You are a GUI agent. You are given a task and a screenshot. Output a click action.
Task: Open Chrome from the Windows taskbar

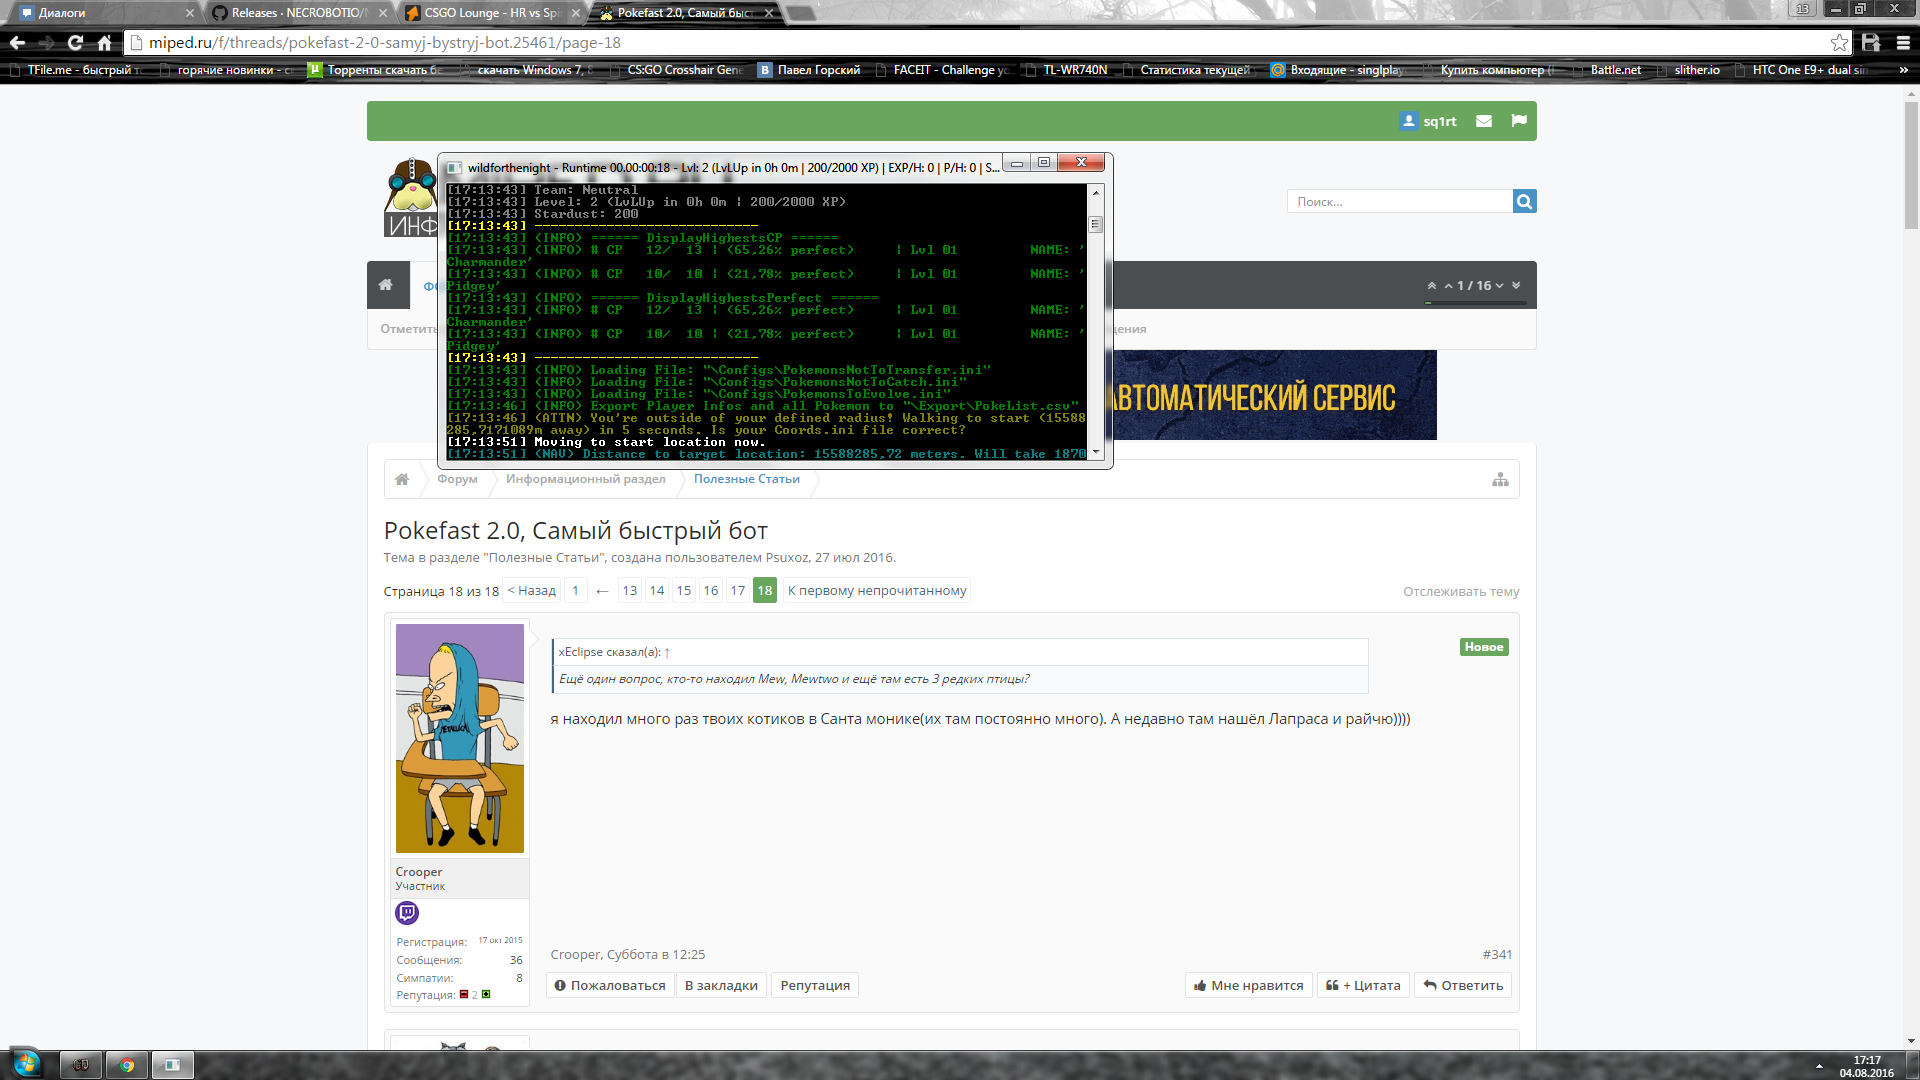127,1065
